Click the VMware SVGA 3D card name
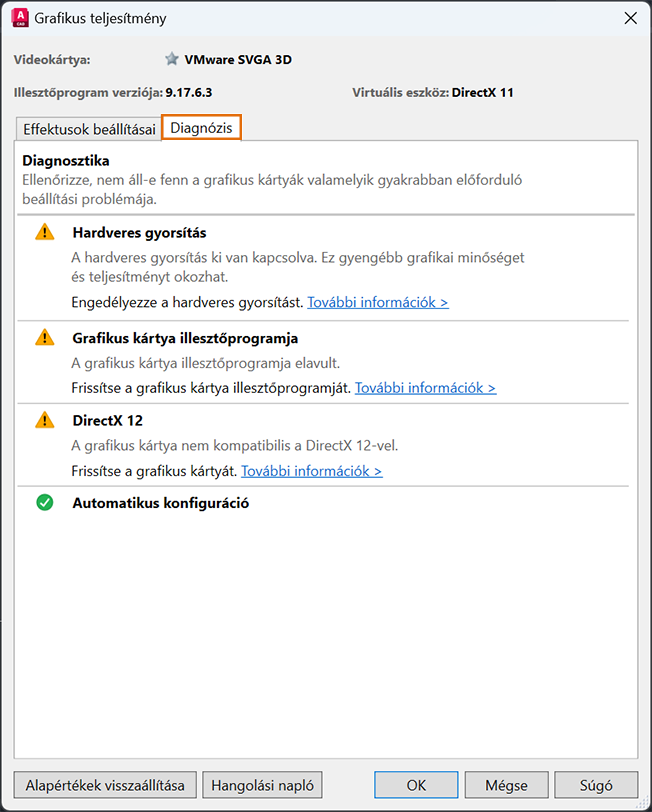The height and width of the screenshot is (812, 652). click(238, 60)
